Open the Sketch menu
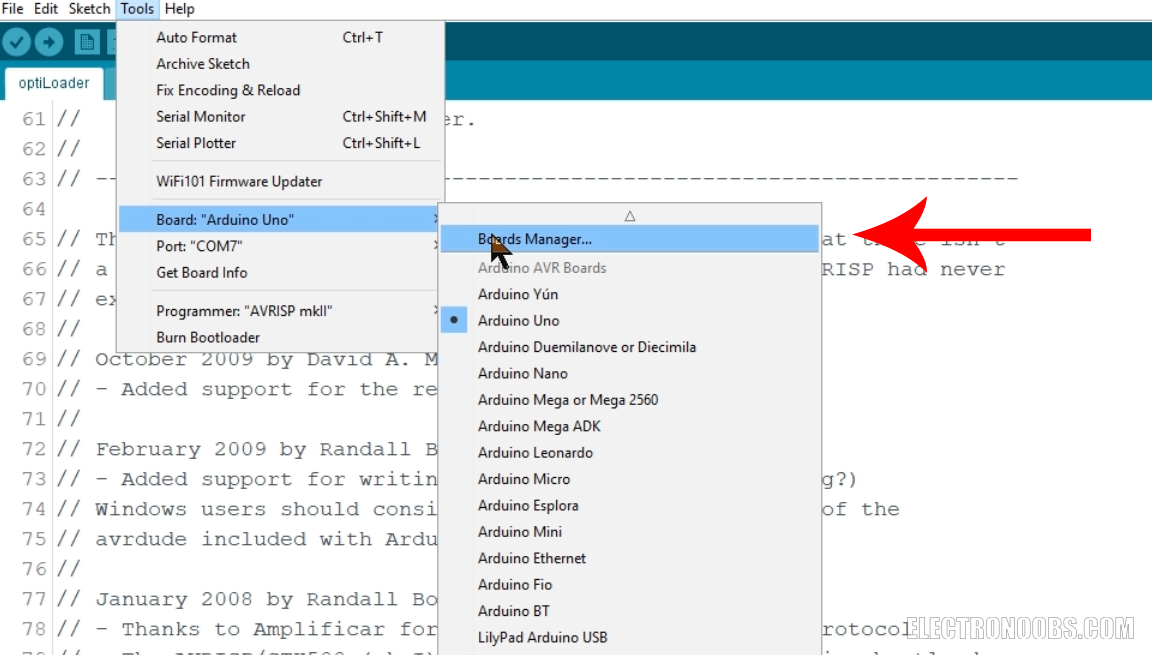This screenshot has width=1152, height=655. [x=89, y=9]
